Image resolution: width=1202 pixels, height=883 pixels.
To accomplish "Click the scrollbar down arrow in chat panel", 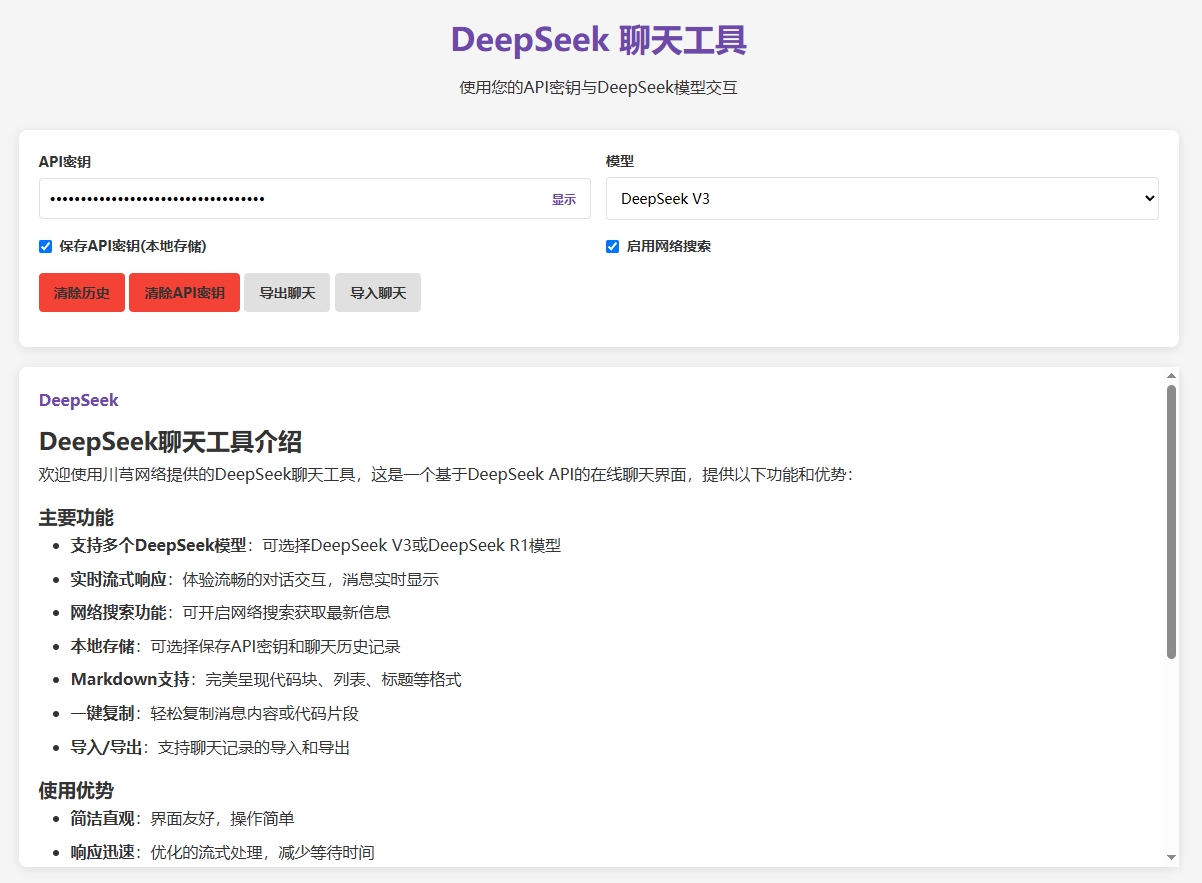I will [x=1171, y=857].
